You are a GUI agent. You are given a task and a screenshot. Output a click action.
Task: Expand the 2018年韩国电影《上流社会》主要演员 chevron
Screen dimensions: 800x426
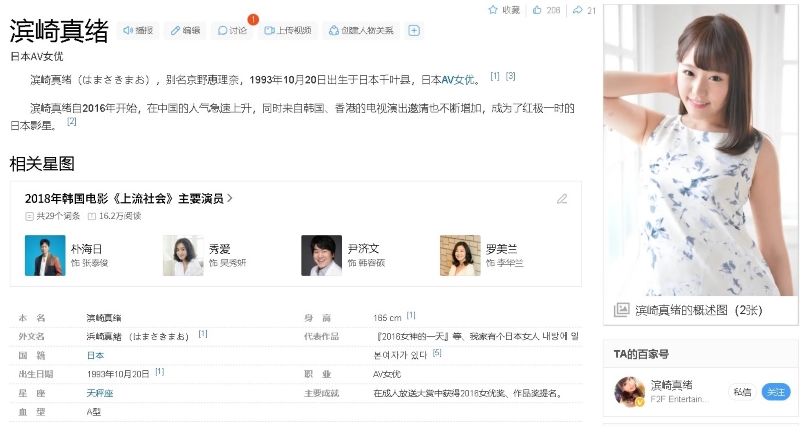pos(230,198)
